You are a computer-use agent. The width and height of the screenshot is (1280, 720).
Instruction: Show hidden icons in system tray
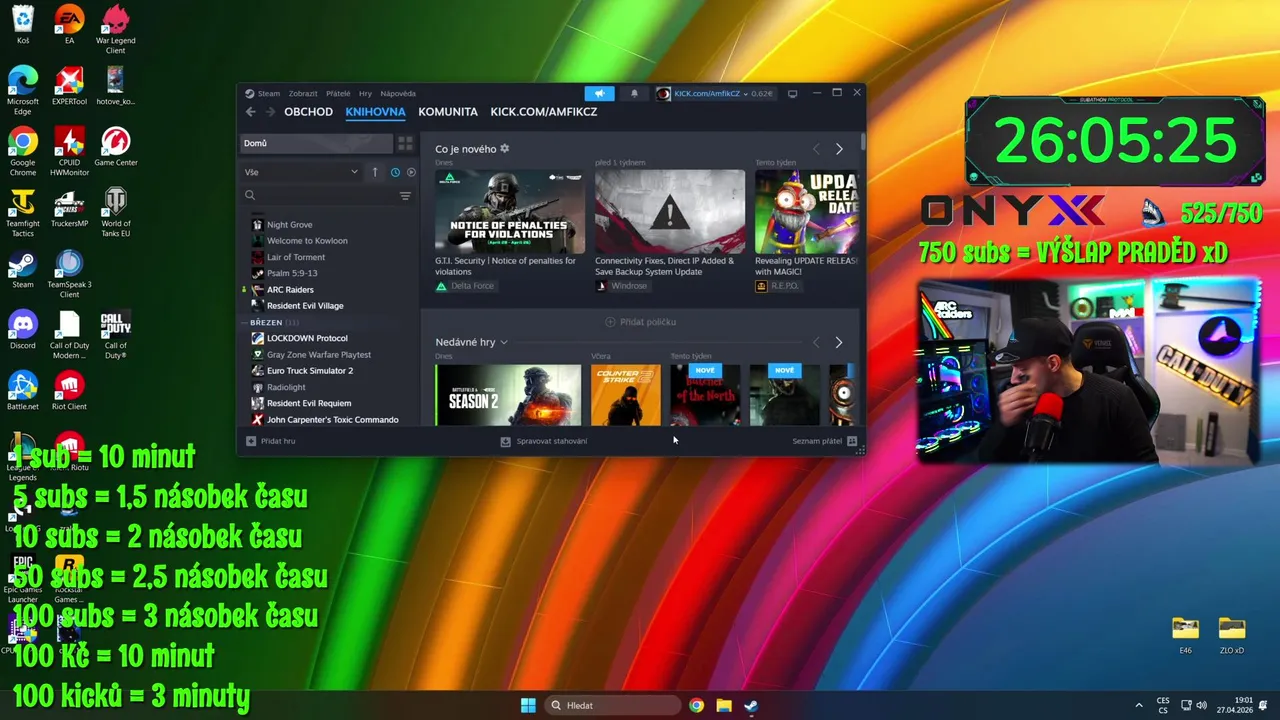1138,705
